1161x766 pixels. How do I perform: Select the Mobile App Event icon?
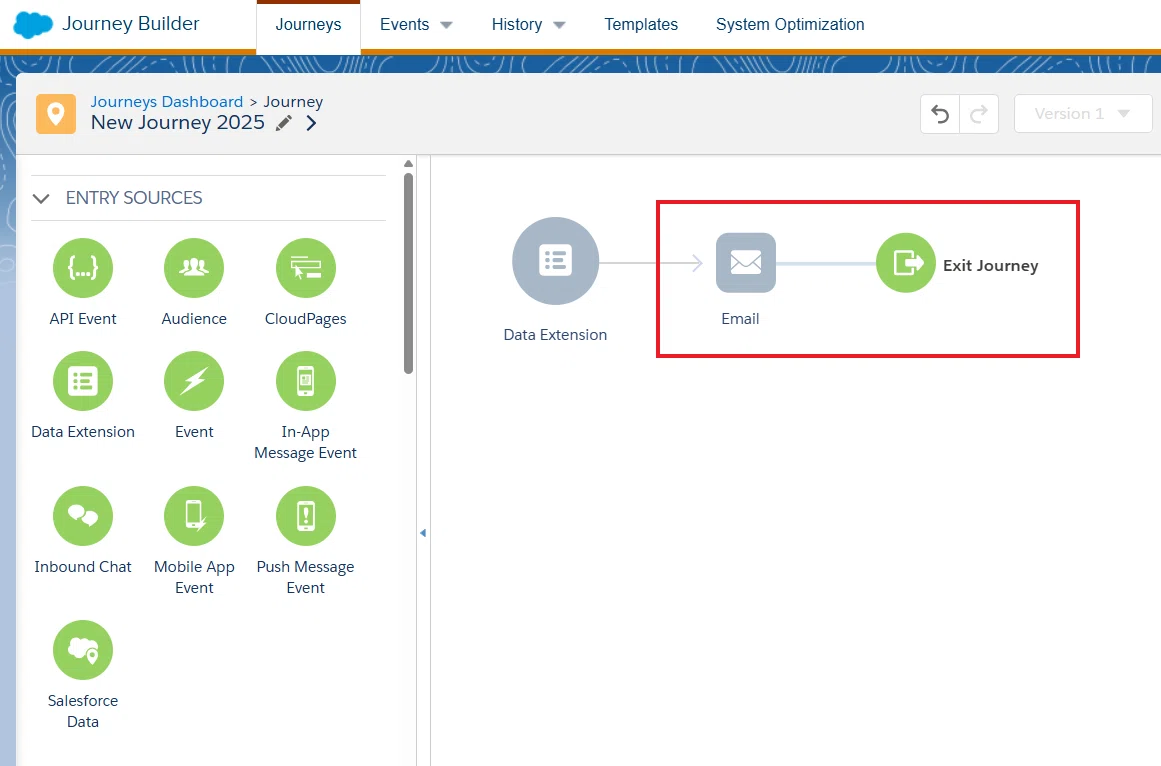point(194,516)
